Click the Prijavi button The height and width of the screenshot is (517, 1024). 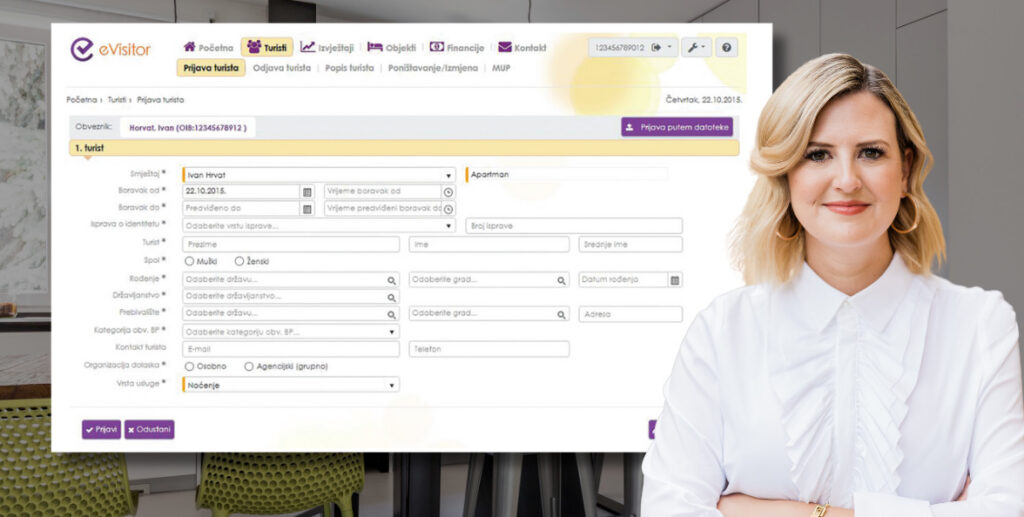[x=101, y=429]
